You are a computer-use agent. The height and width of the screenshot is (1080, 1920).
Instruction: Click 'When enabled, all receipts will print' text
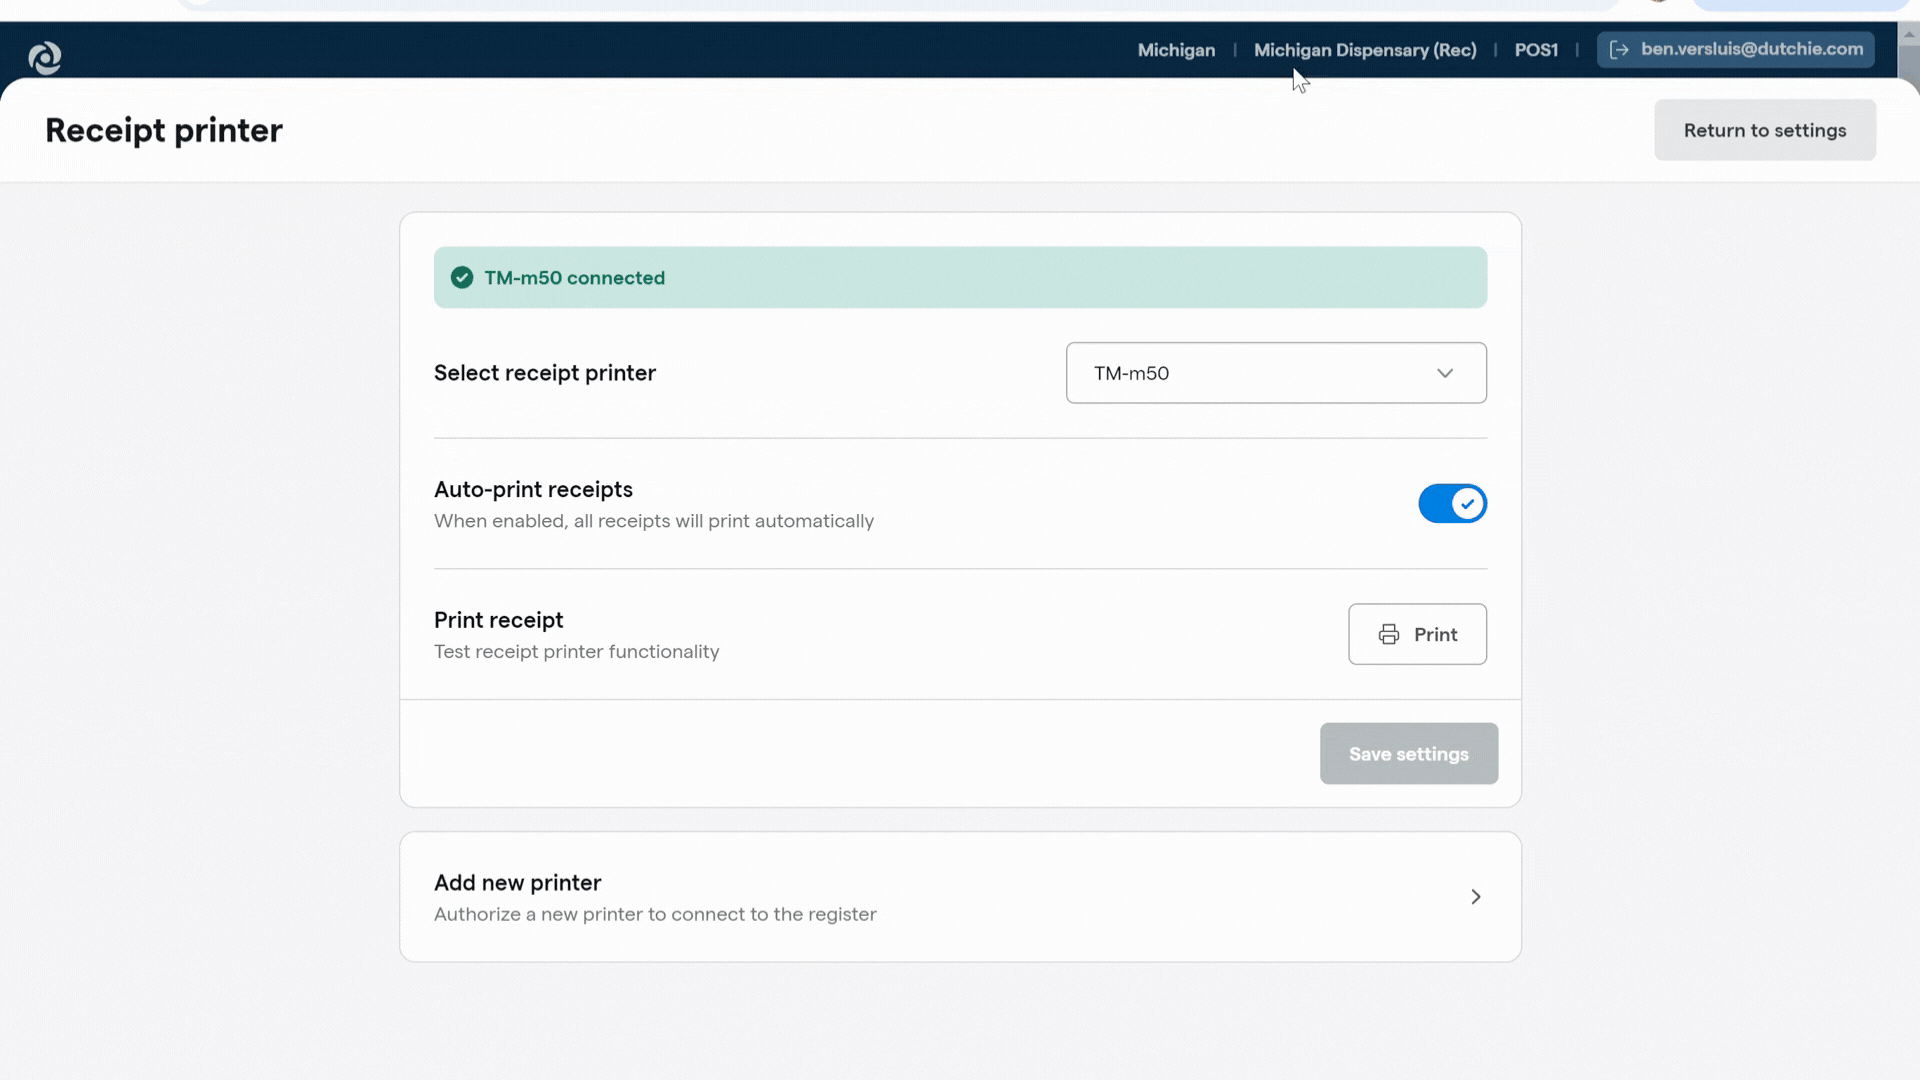point(654,521)
